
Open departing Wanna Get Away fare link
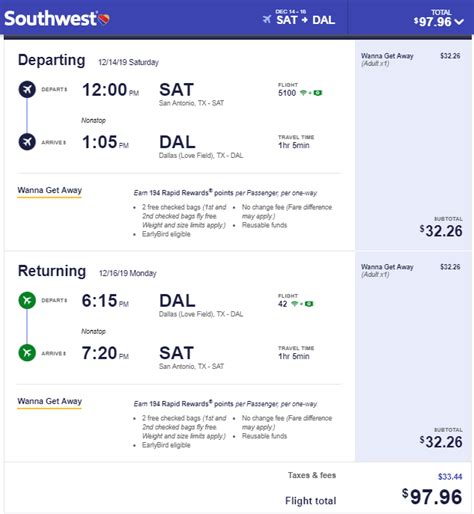coord(49,190)
